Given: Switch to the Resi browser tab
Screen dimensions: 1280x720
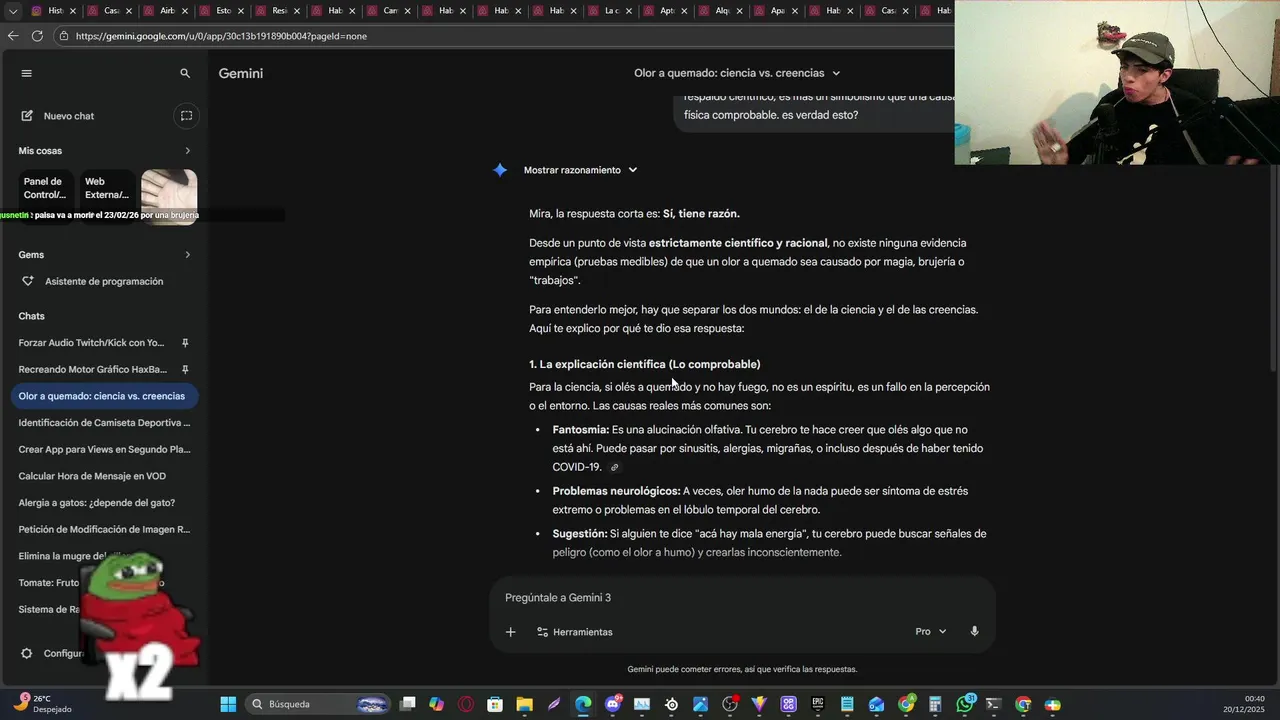Looking at the screenshot, I should [279, 11].
